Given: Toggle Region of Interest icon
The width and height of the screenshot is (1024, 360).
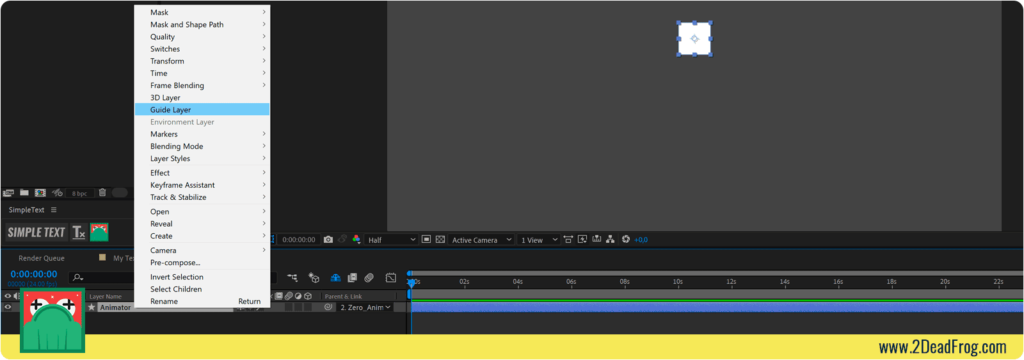Looking at the screenshot, I should [x=426, y=240].
